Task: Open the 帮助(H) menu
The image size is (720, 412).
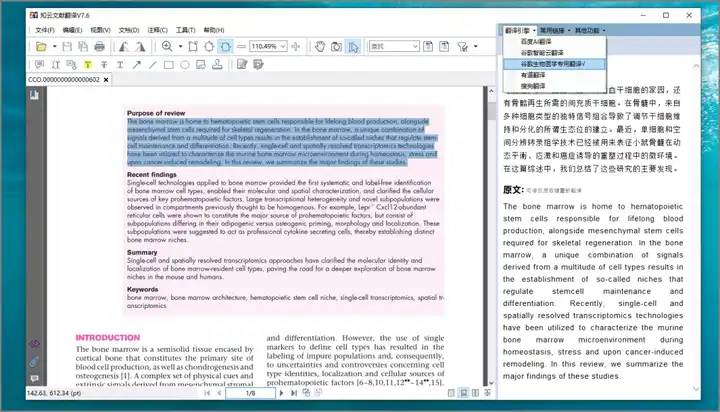Action: (x=214, y=30)
